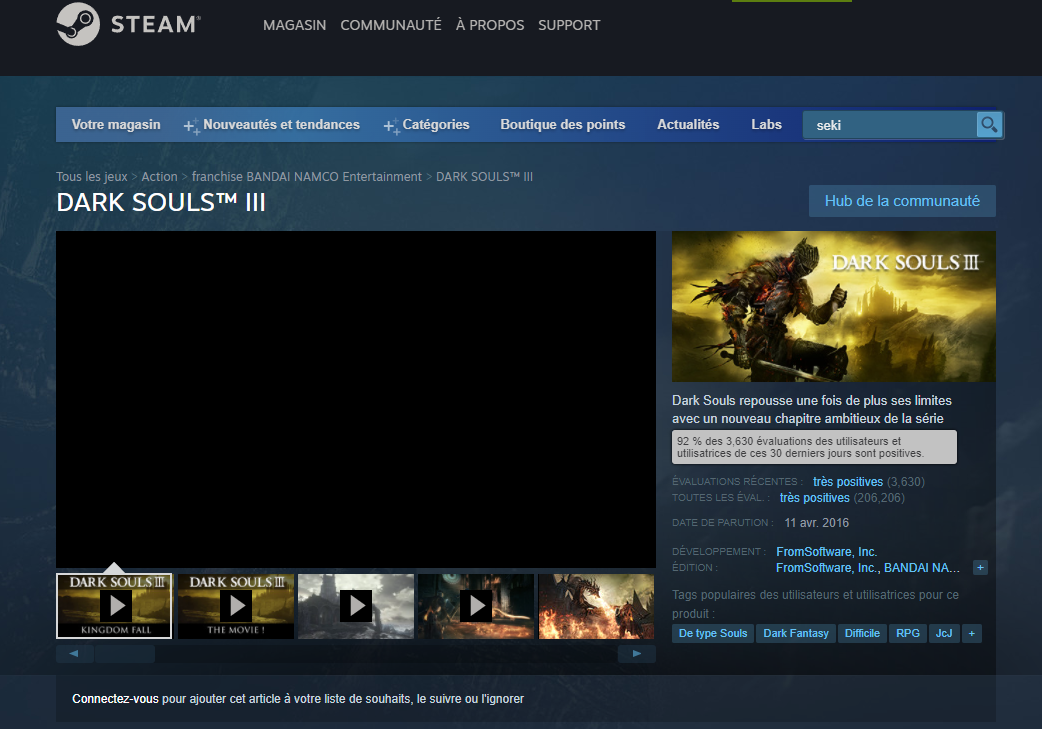Open recent reviews très positives link
The image size is (1042, 729).
coord(848,482)
